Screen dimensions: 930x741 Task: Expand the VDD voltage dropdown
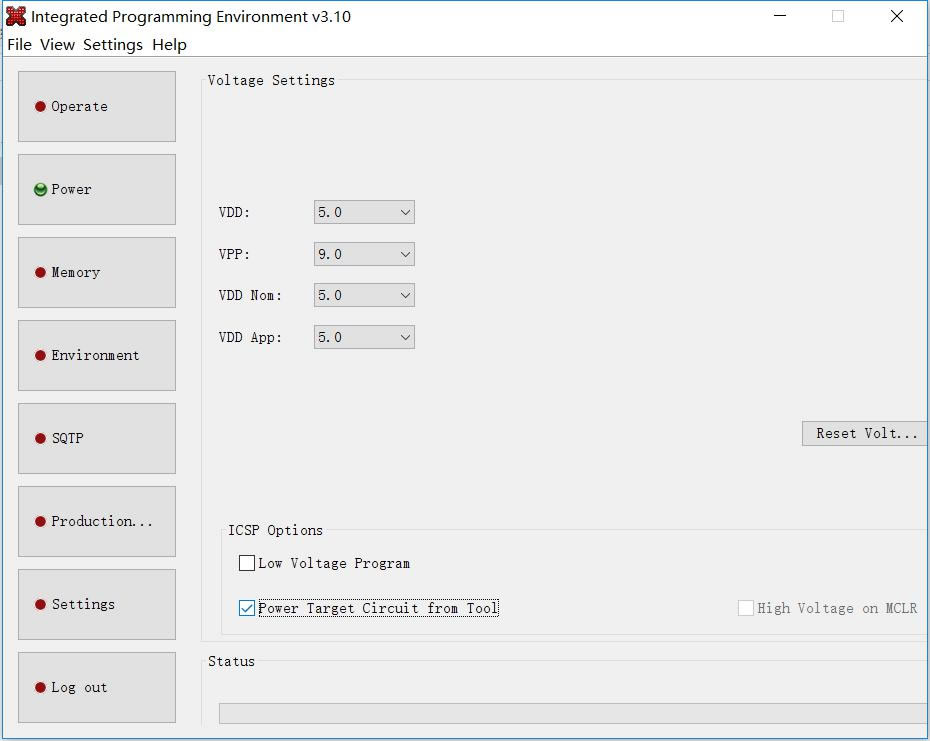click(x=364, y=212)
